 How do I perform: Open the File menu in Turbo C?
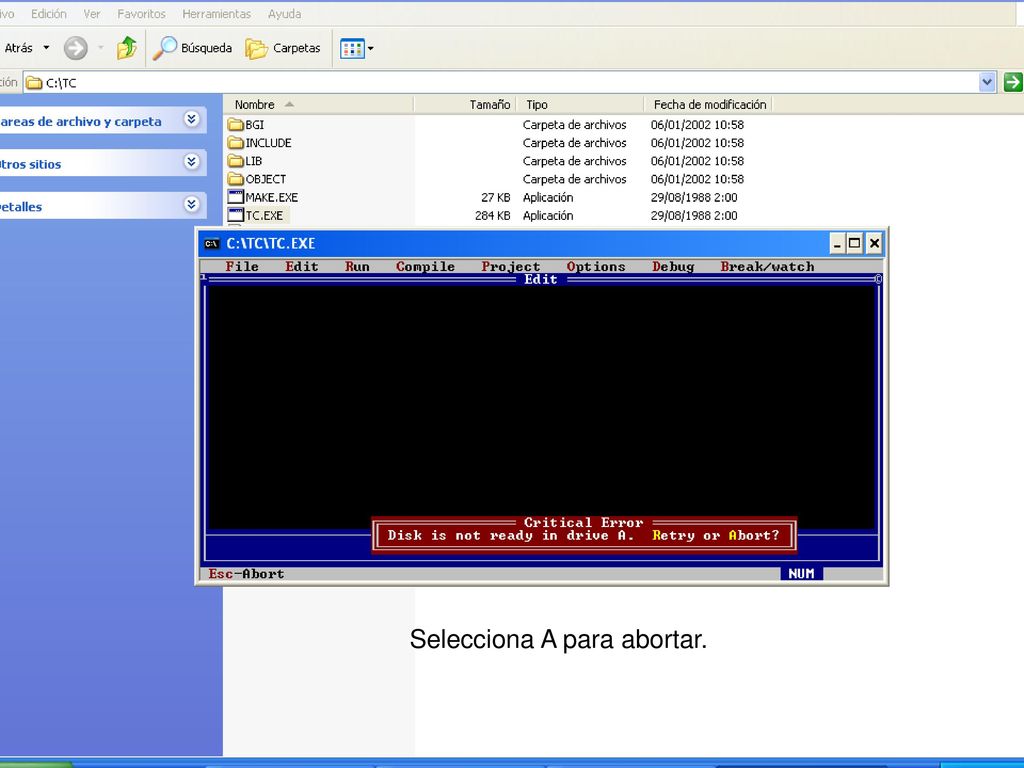point(242,266)
